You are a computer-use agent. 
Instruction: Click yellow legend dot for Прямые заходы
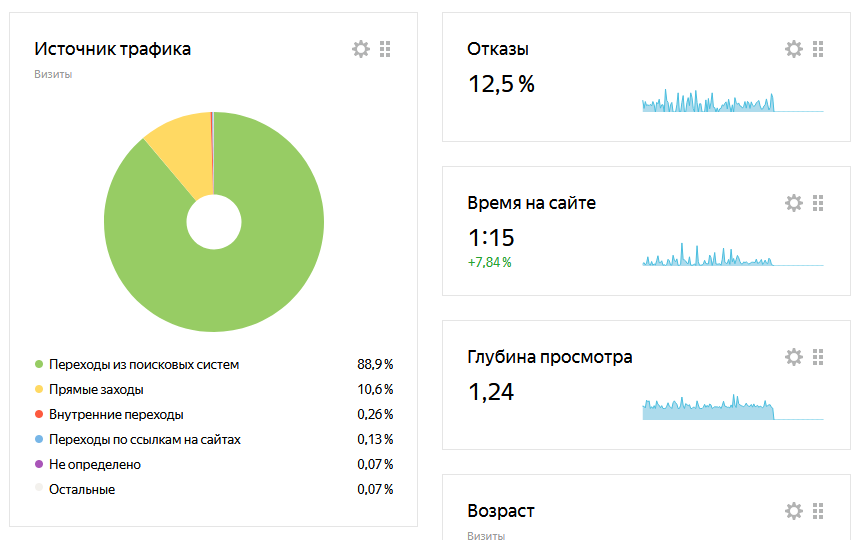39,389
